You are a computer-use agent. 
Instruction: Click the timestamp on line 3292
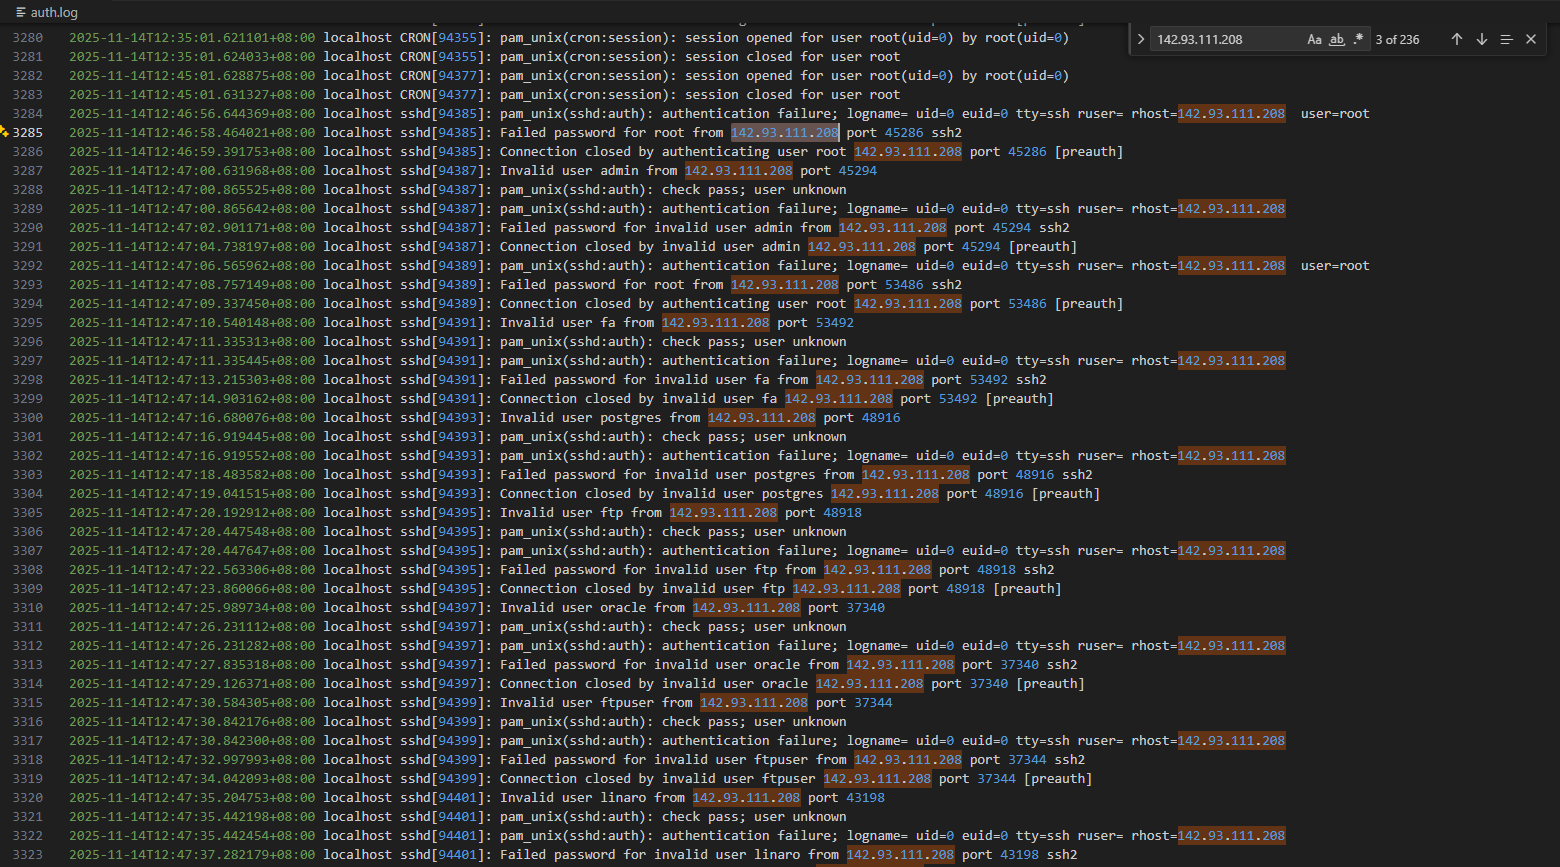[191, 265]
